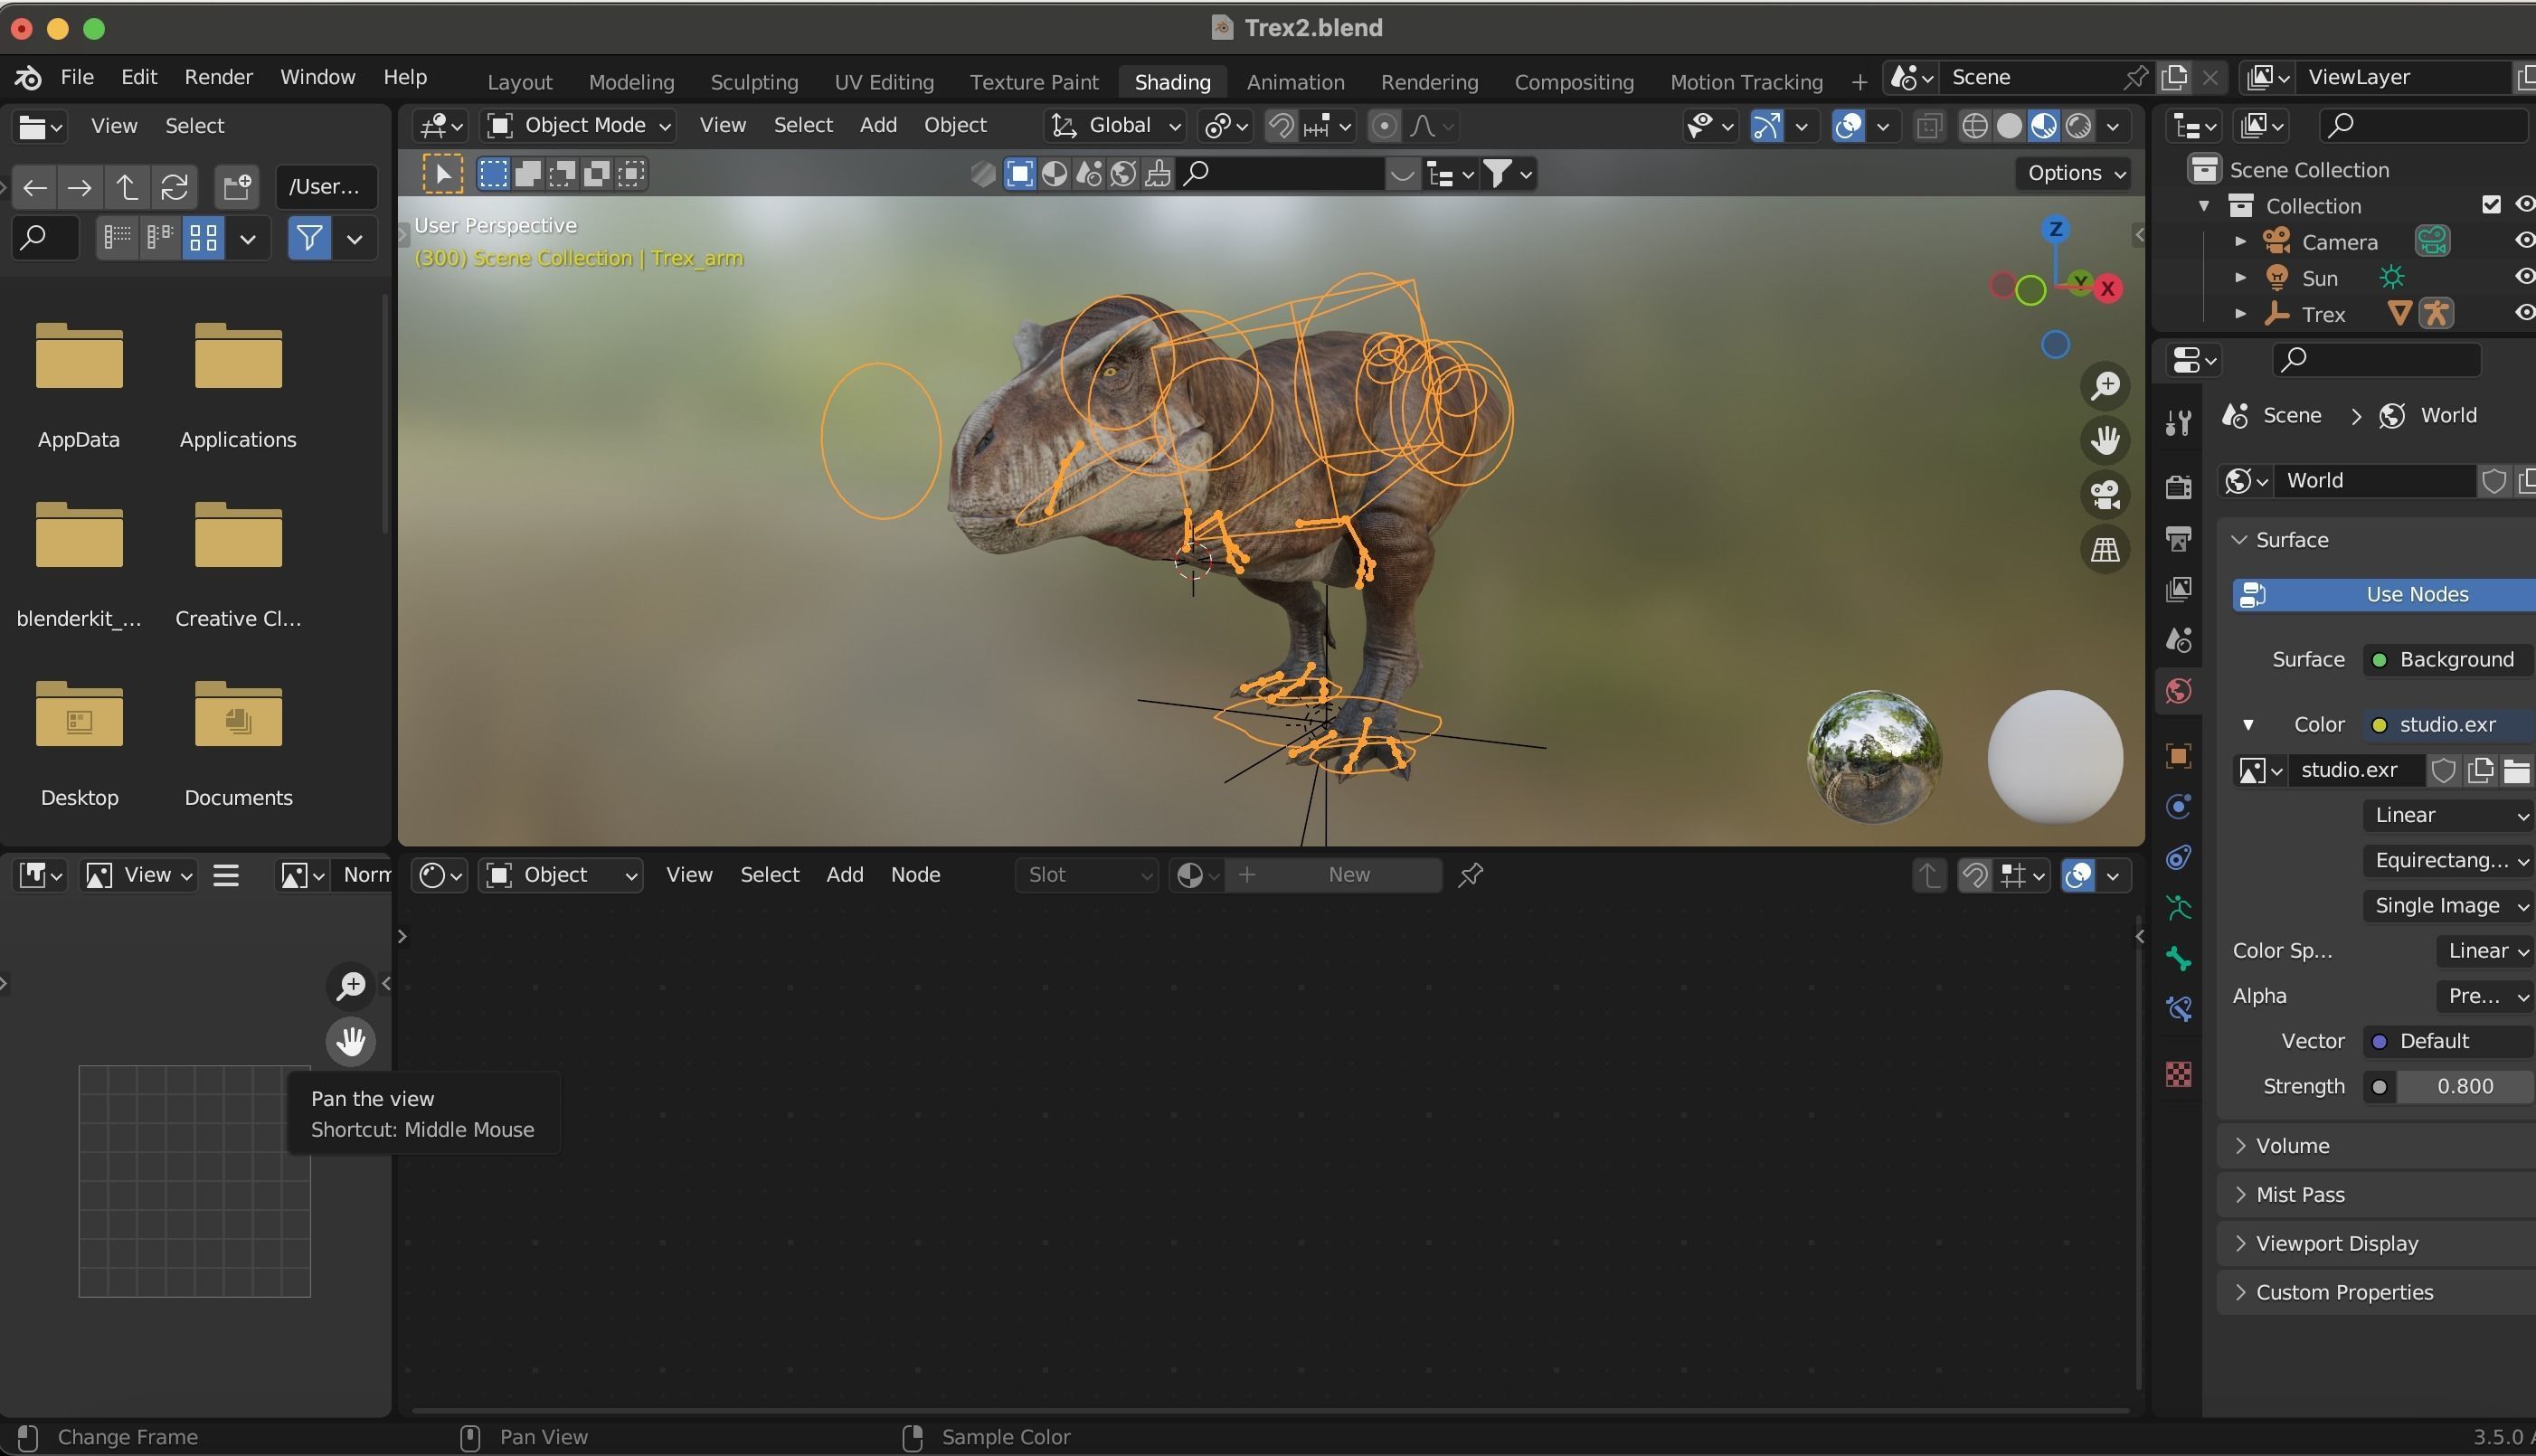Toggle X-ray mode in 3D viewport
Screen dimensions: 2536x1456
tap(1929, 125)
